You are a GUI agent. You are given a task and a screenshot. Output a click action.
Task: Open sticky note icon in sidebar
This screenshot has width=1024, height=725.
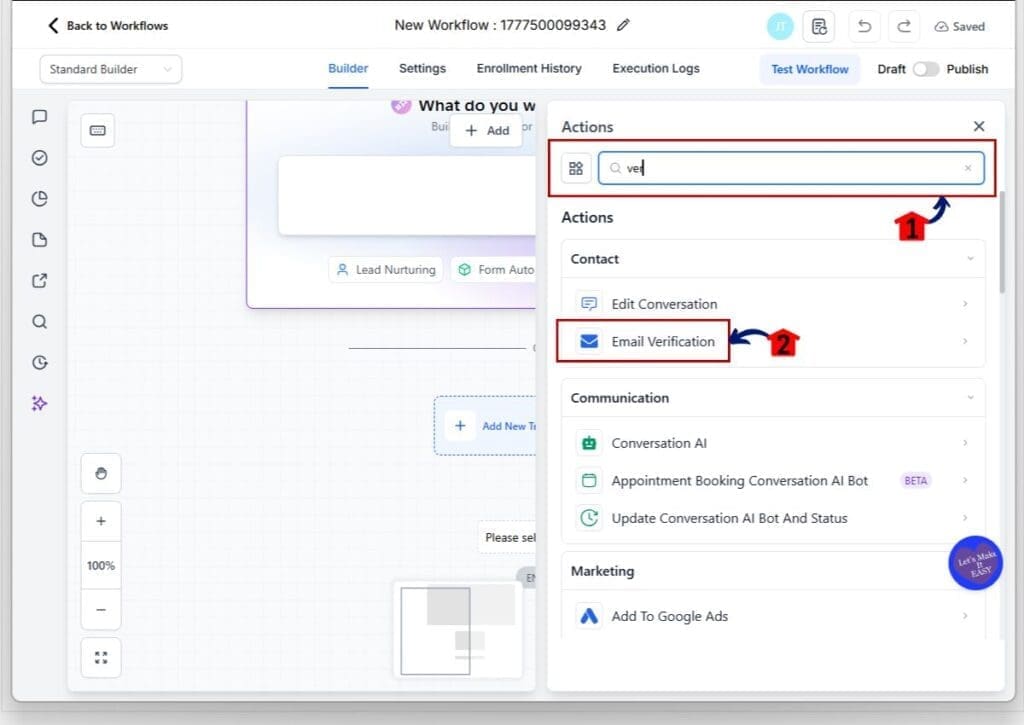point(40,240)
